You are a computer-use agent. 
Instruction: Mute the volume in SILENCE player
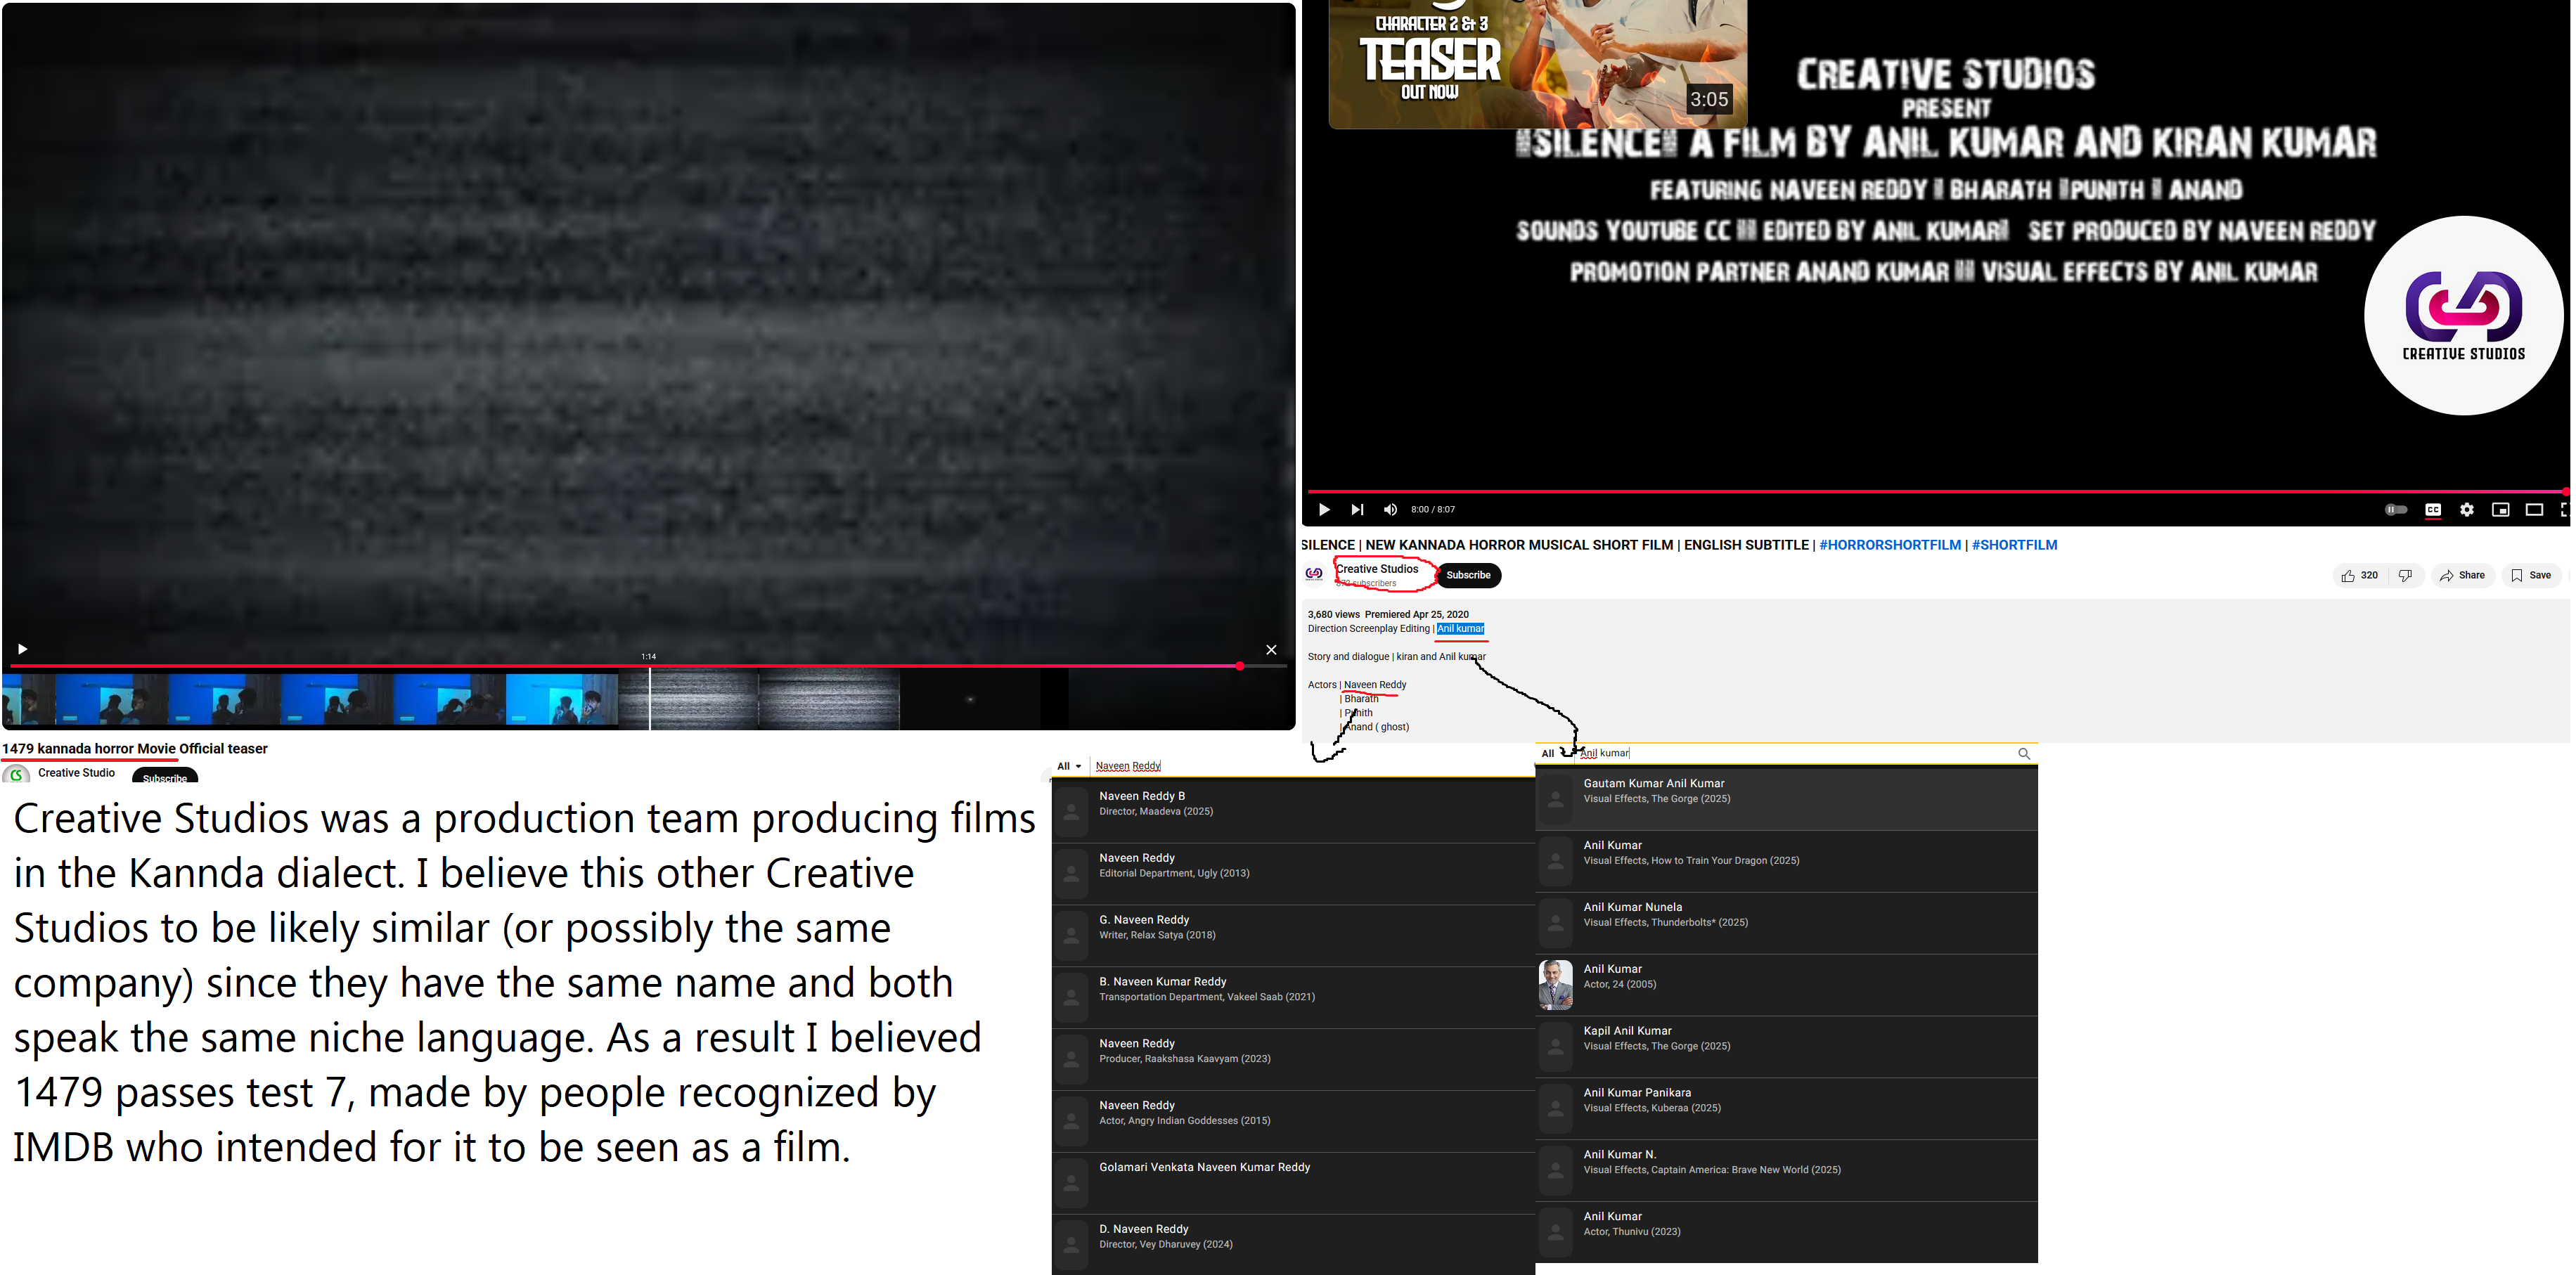pyautogui.click(x=1390, y=510)
